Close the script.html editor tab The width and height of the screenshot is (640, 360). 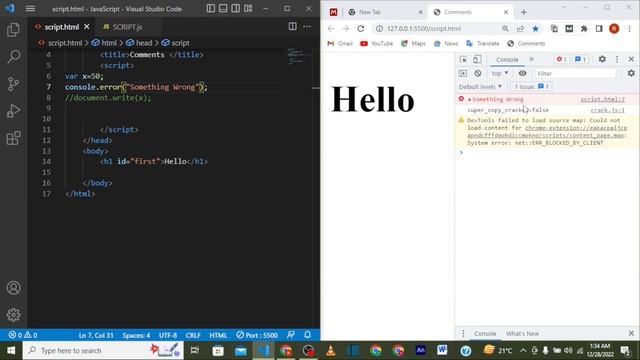(87, 27)
